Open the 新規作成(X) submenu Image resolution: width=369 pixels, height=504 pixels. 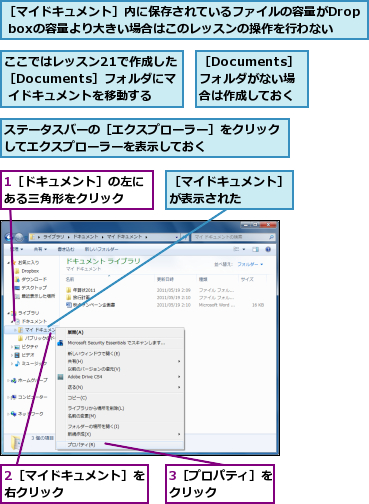tap(120, 434)
